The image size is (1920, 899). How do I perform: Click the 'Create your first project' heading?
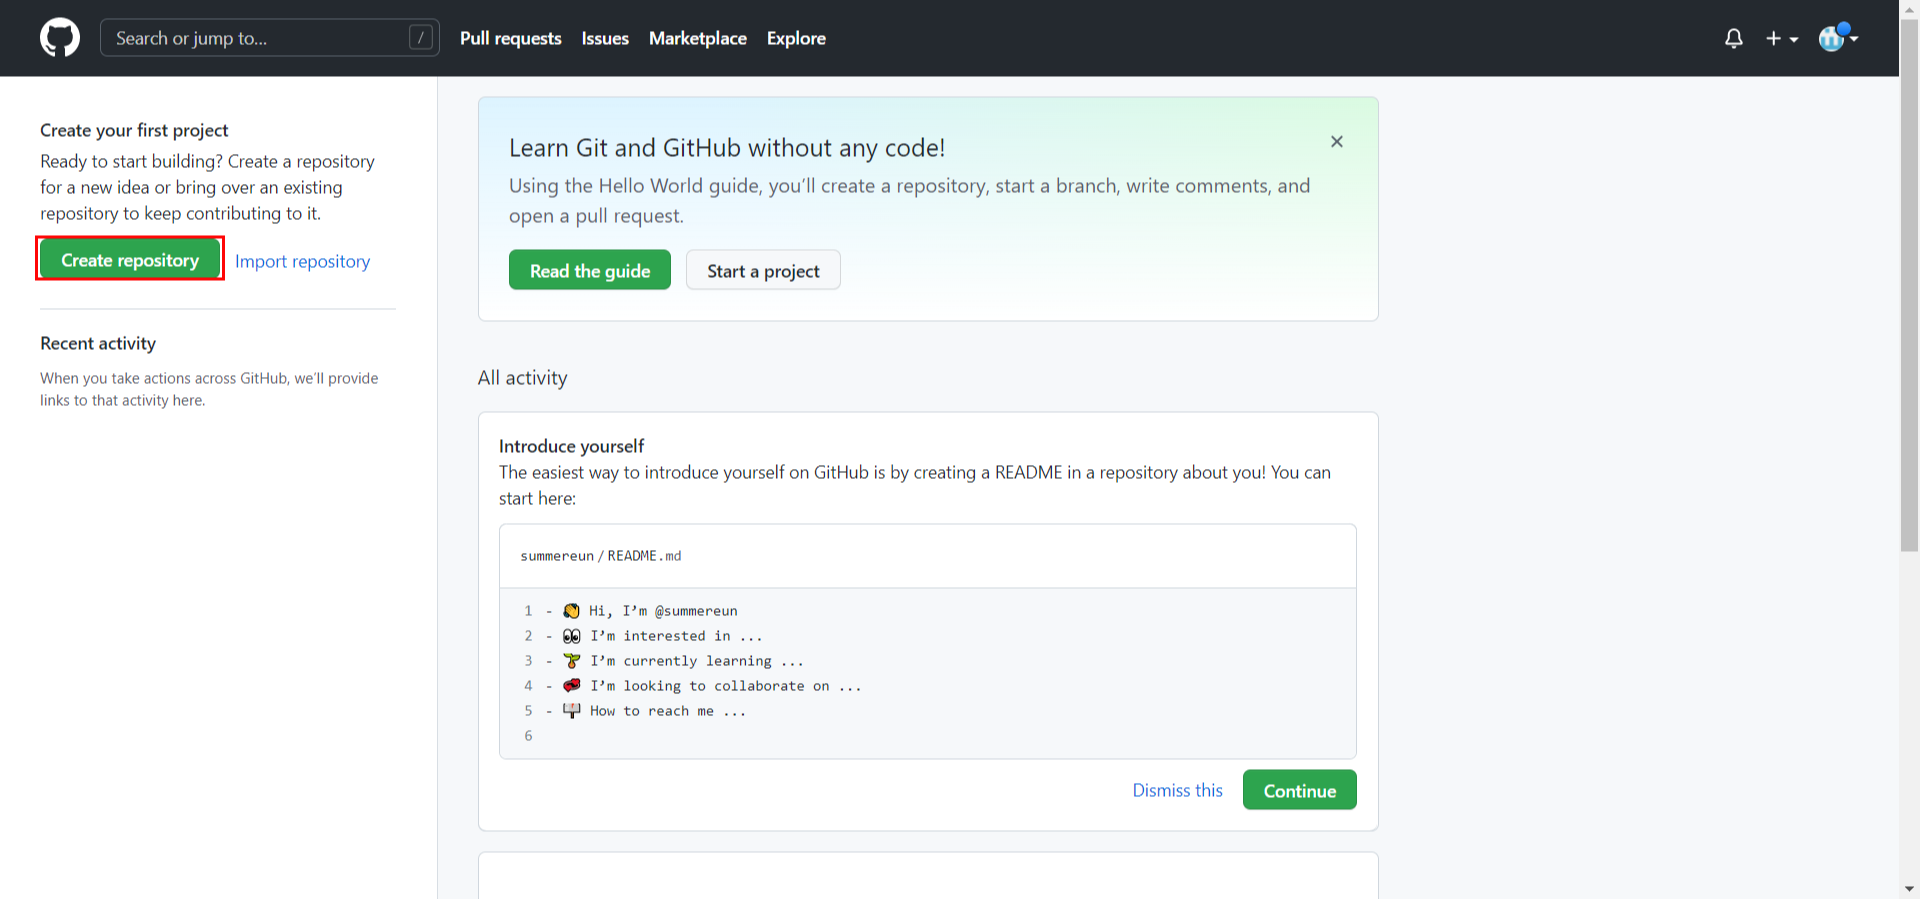(x=134, y=130)
